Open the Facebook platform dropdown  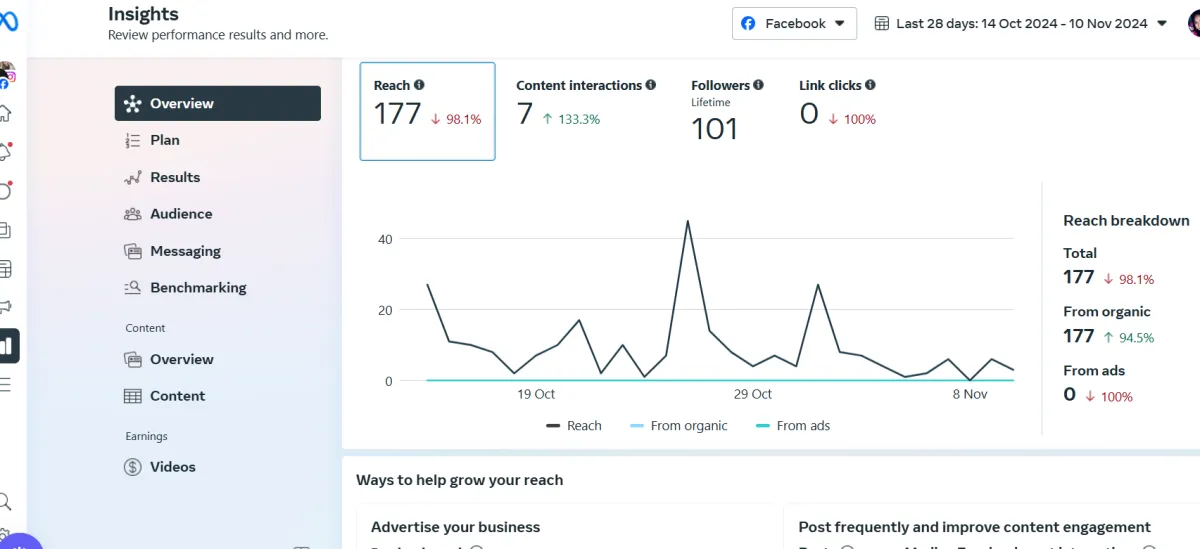794,23
